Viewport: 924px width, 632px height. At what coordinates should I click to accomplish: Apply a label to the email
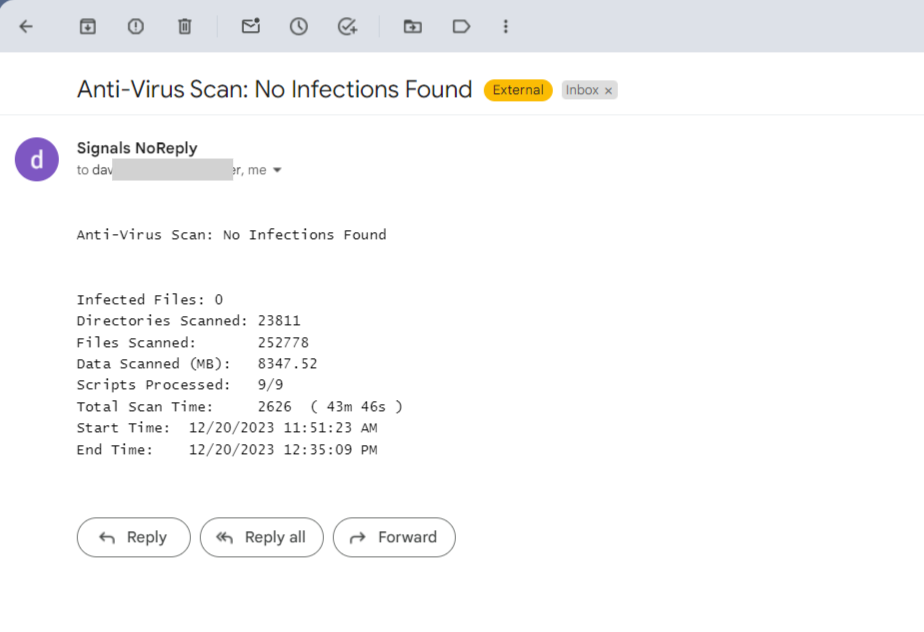[x=461, y=26]
